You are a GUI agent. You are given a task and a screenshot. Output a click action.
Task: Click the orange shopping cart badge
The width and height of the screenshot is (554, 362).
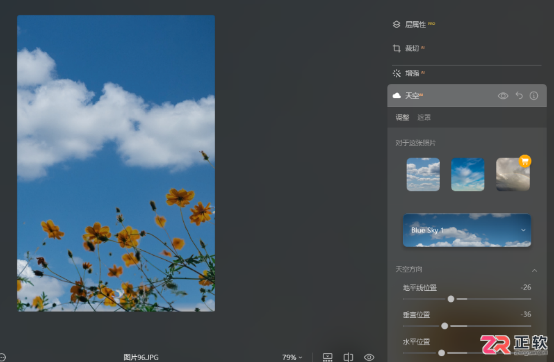pos(525,161)
